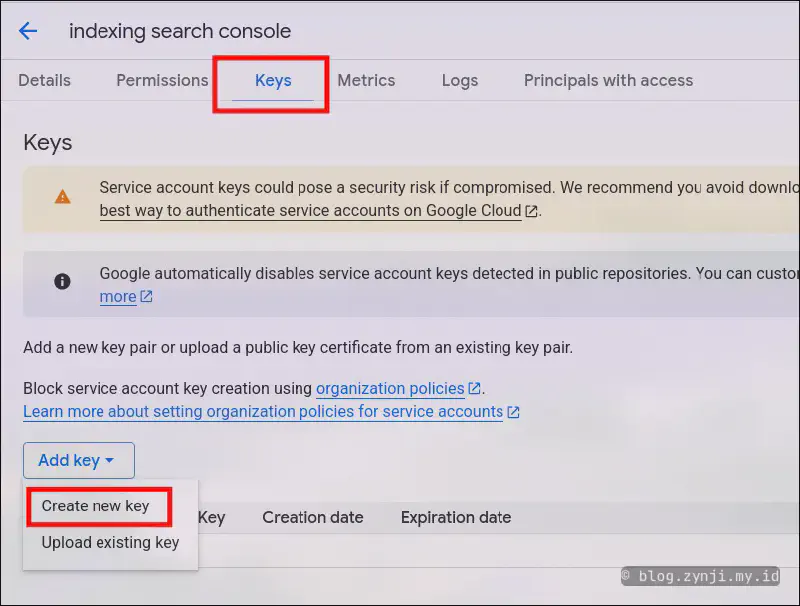The image size is (800, 606).
Task: Click the blue back arrow
Action: coord(27,31)
